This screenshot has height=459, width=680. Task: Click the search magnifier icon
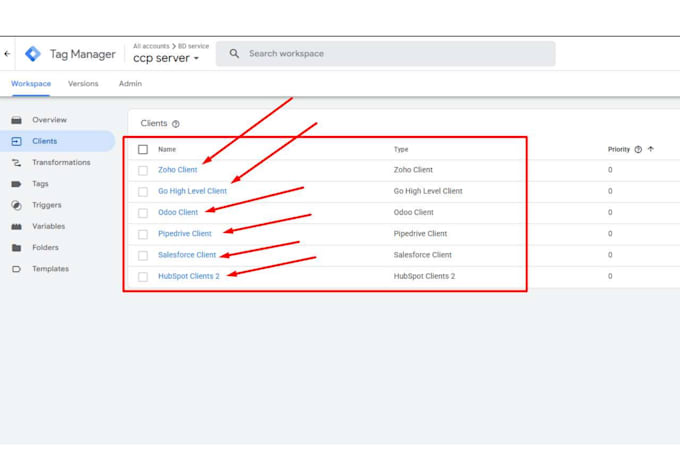(234, 53)
